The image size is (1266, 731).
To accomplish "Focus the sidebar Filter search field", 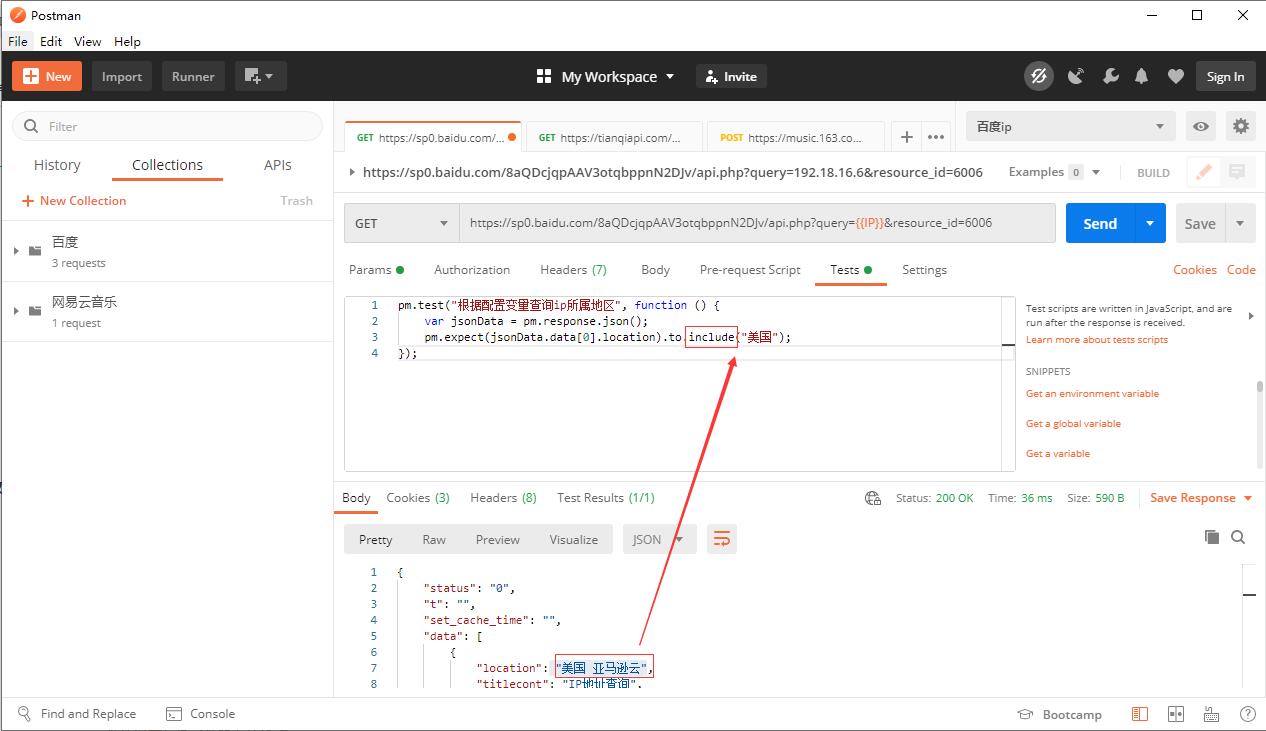I will [x=168, y=126].
